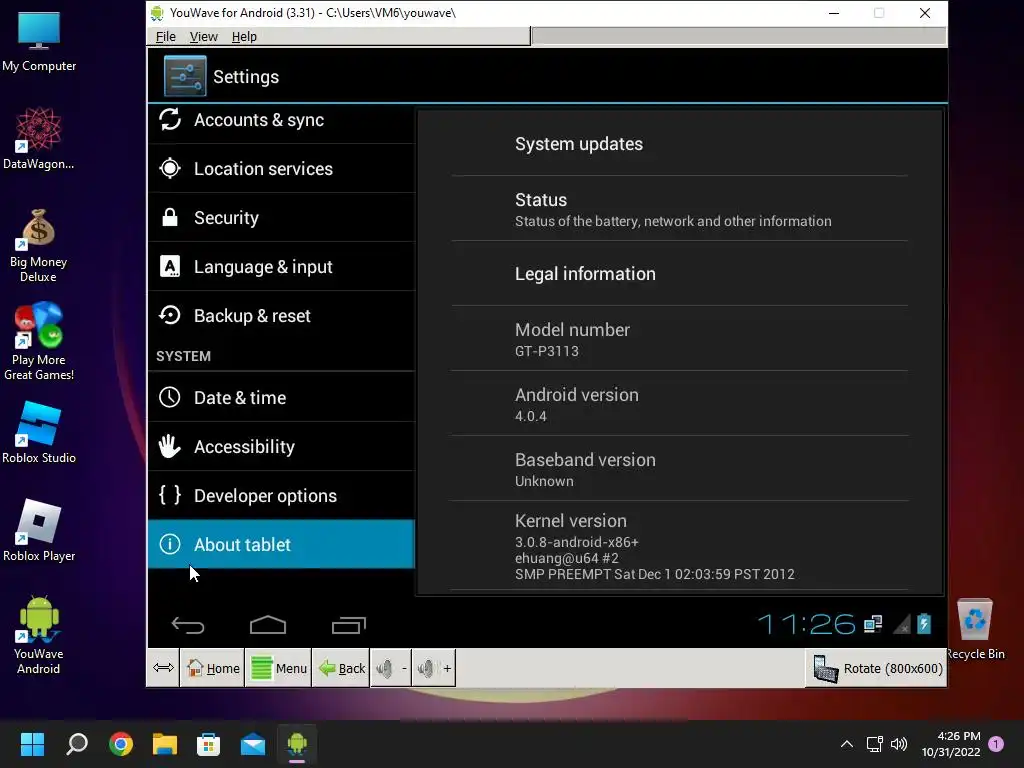Image resolution: width=1024 pixels, height=768 pixels.
Task: Click Android network status icon
Action: (873, 624)
